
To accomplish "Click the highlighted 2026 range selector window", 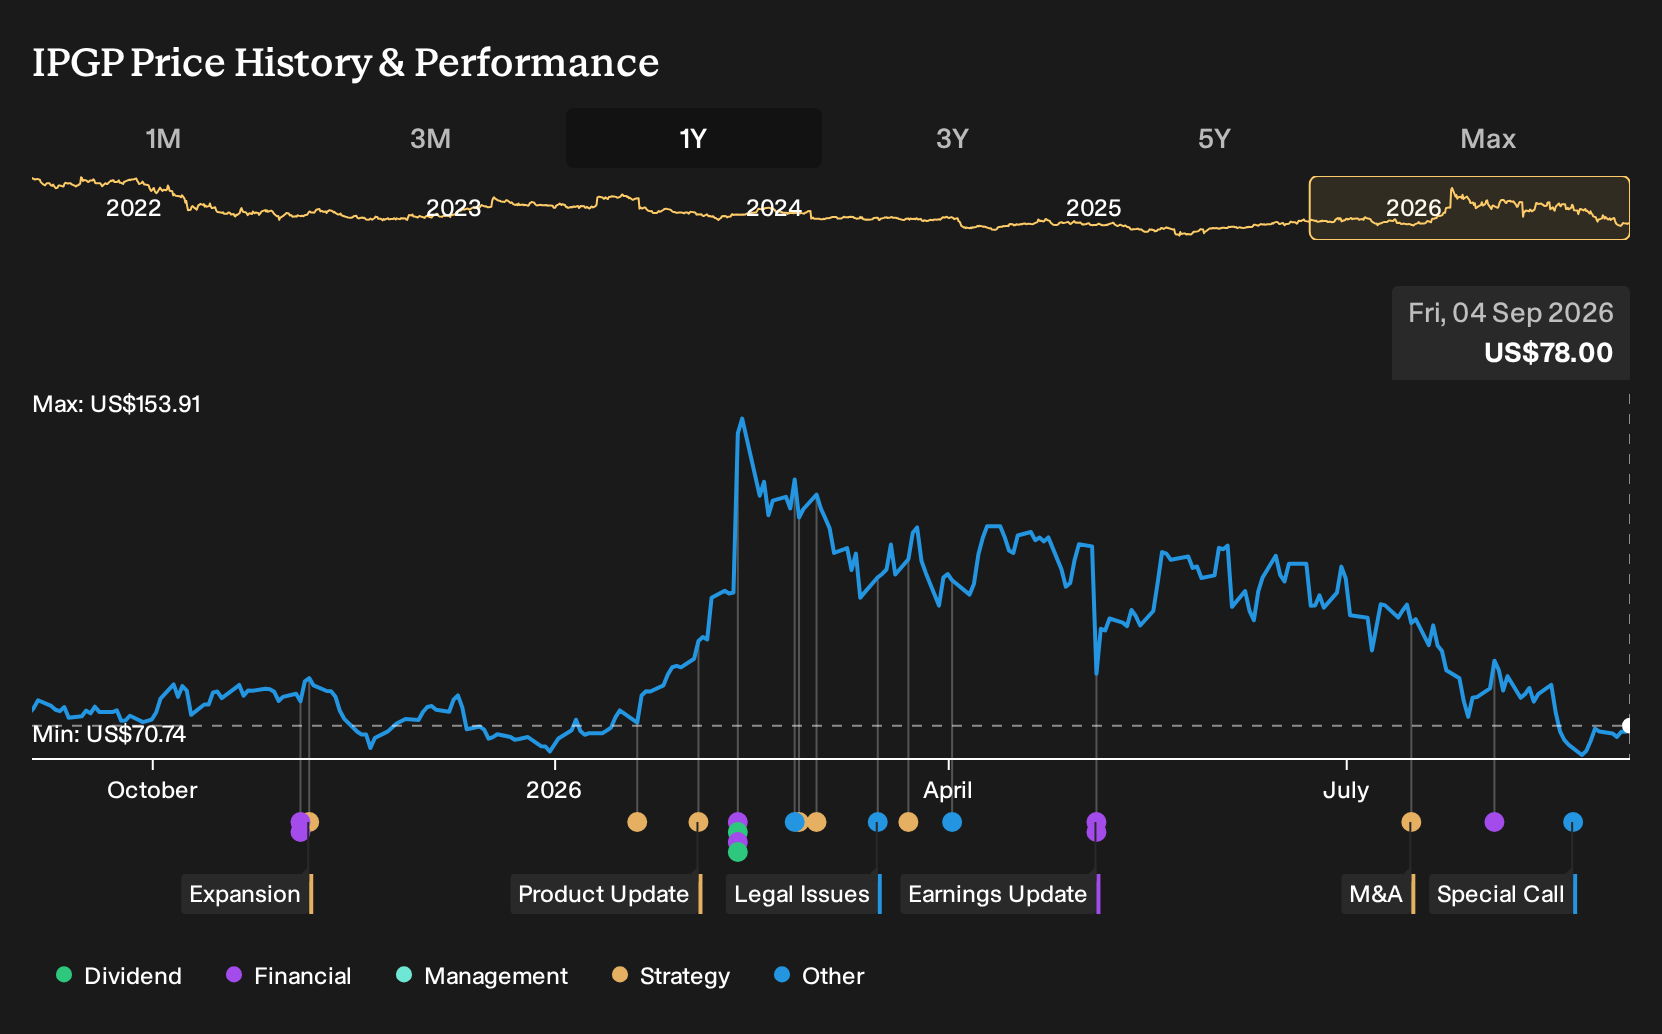I will 1469,208.
